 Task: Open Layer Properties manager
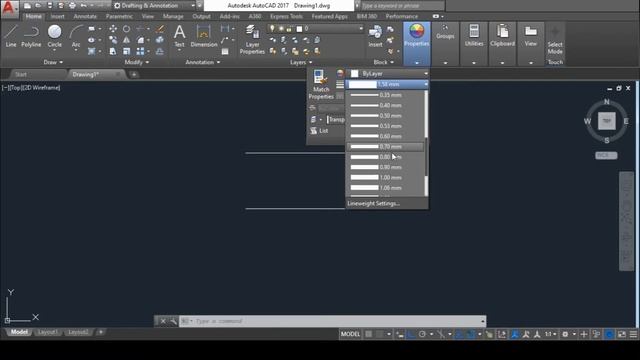click(252, 39)
